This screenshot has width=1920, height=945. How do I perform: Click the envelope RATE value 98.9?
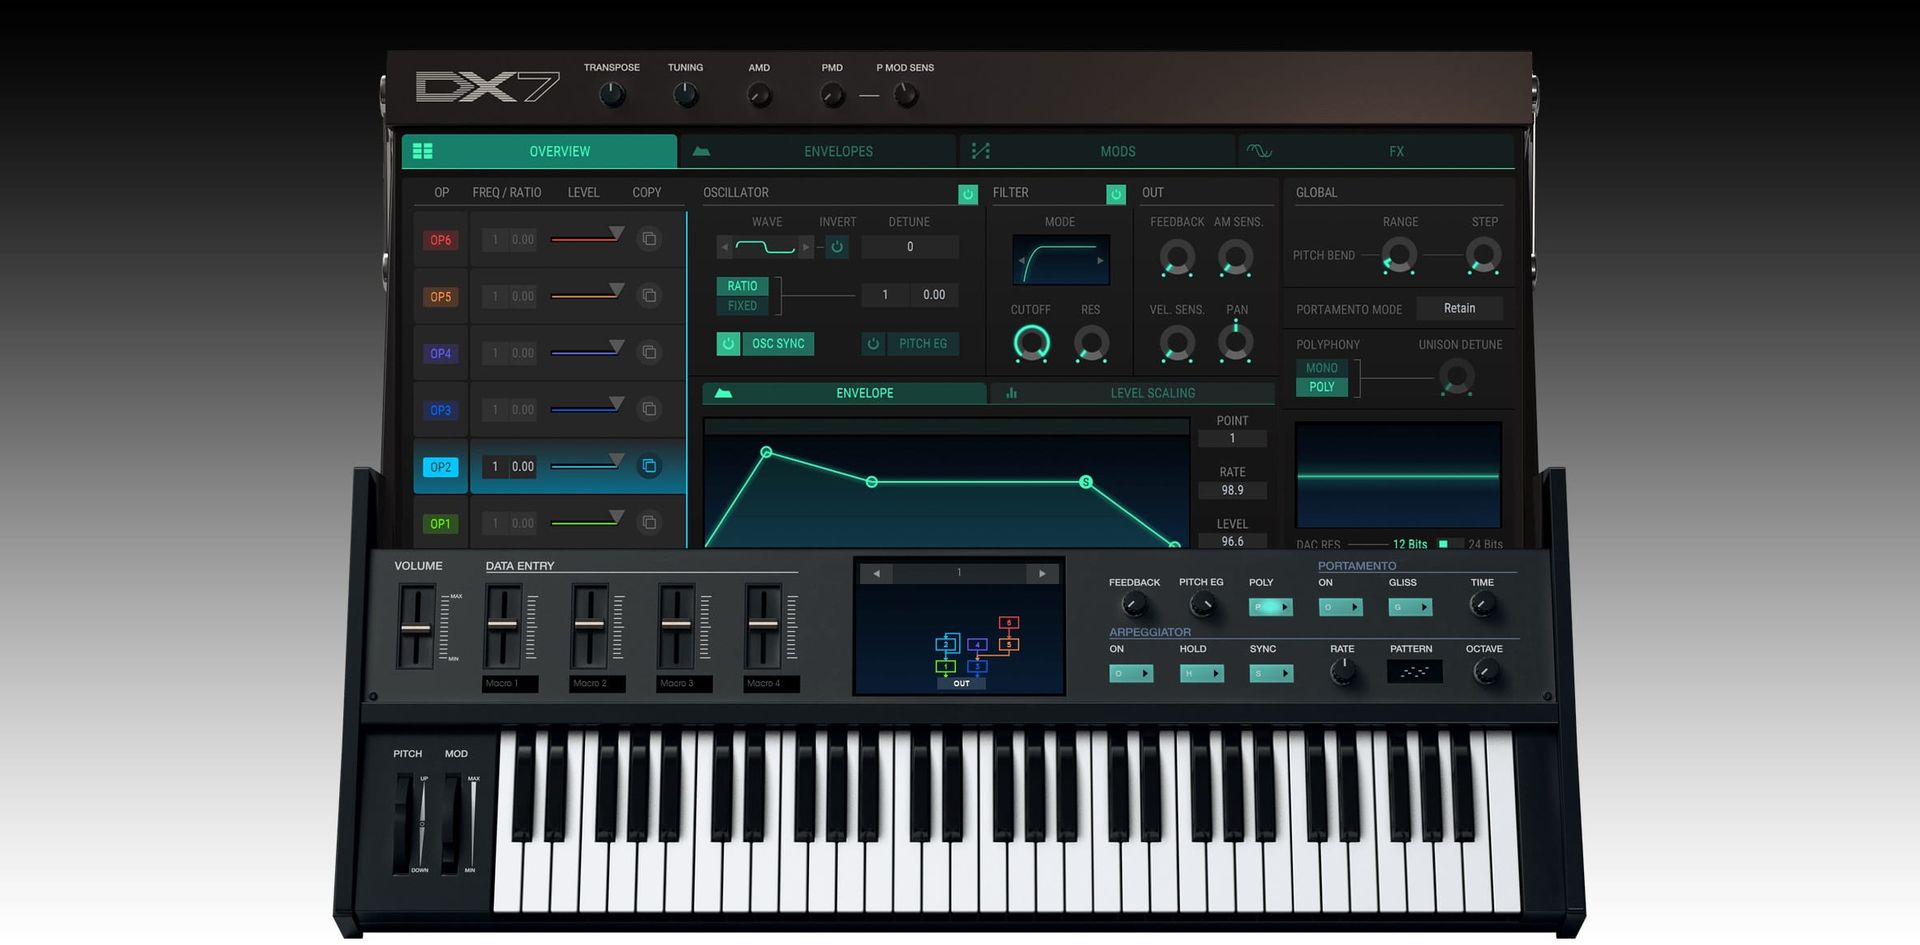coord(1232,490)
